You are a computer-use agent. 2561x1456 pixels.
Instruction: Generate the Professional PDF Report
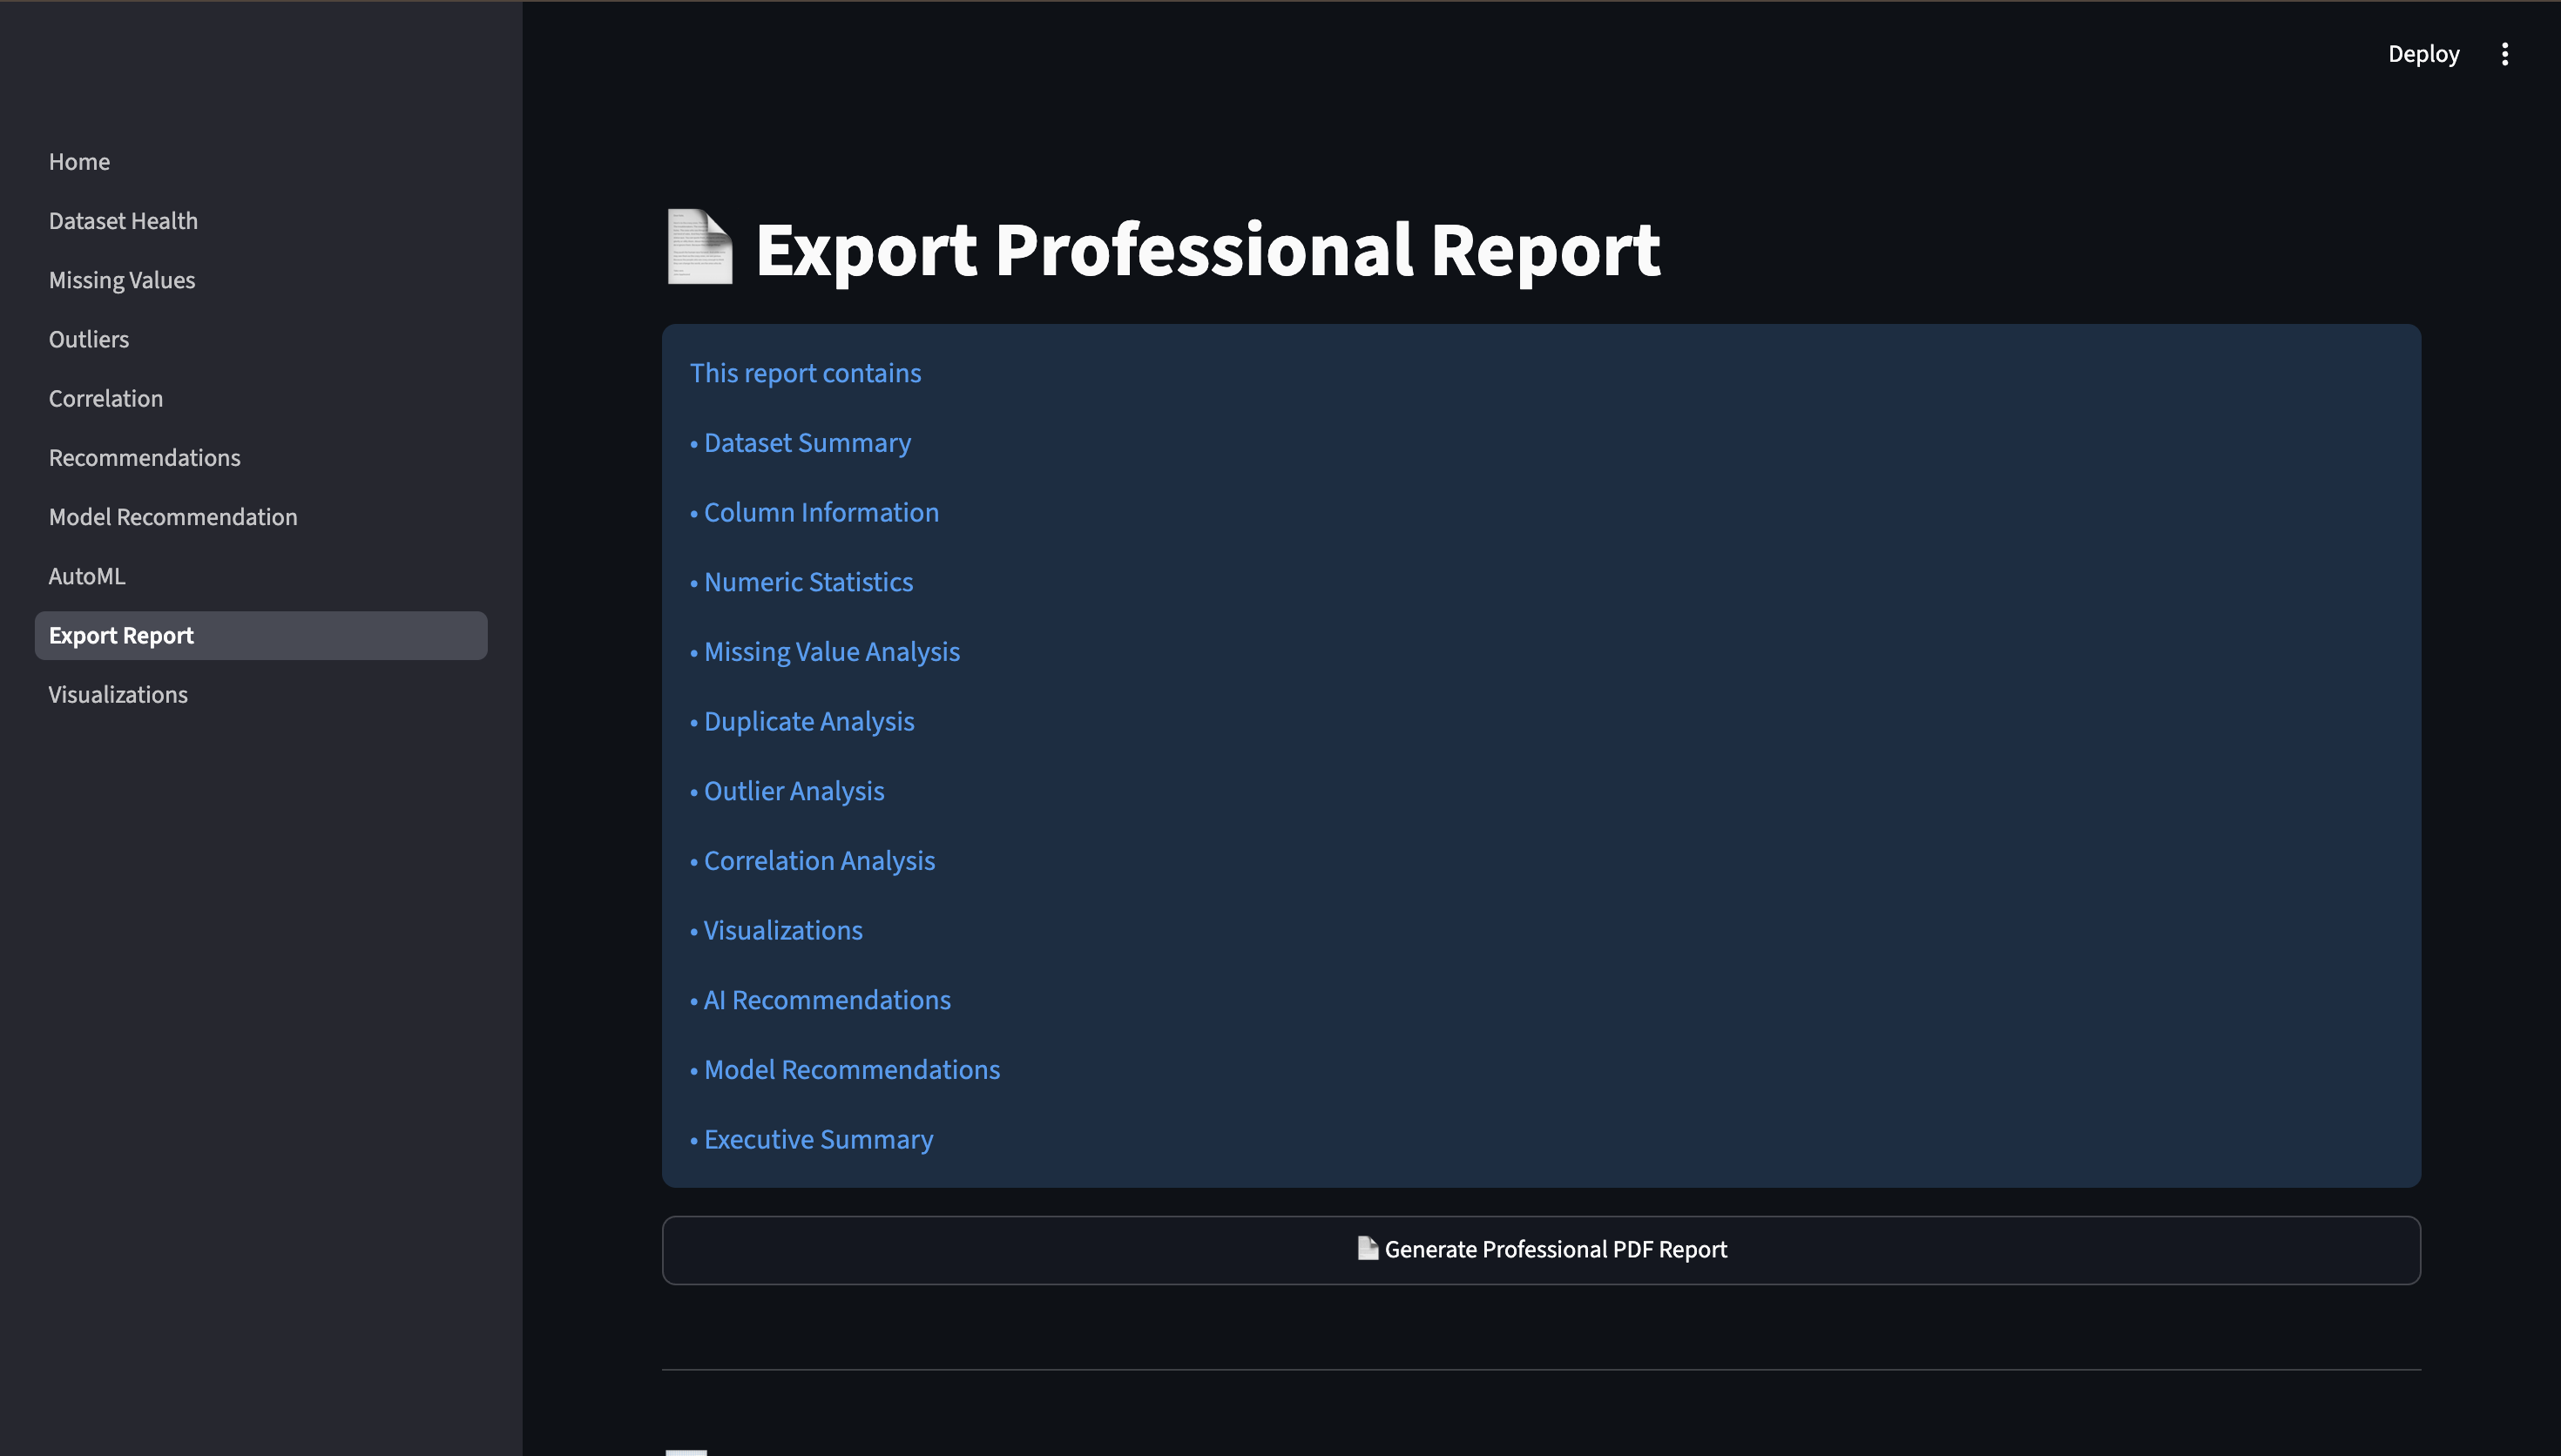pyautogui.click(x=1541, y=1250)
